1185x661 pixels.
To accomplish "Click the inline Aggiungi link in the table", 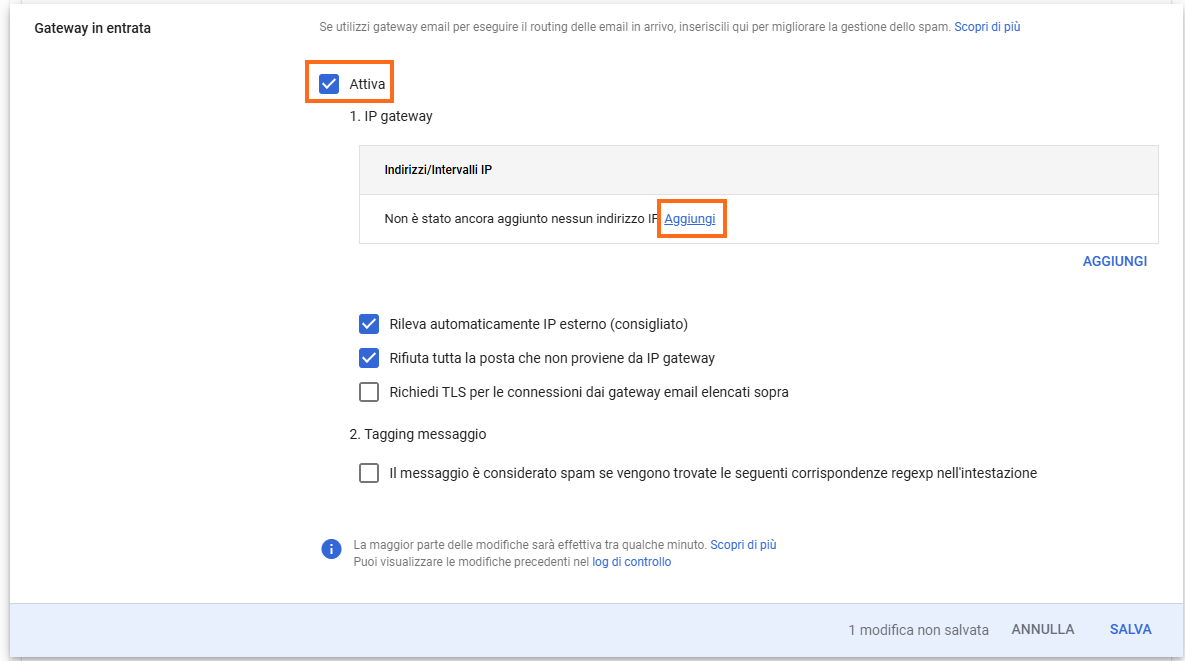I will pyautogui.click(x=690, y=219).
